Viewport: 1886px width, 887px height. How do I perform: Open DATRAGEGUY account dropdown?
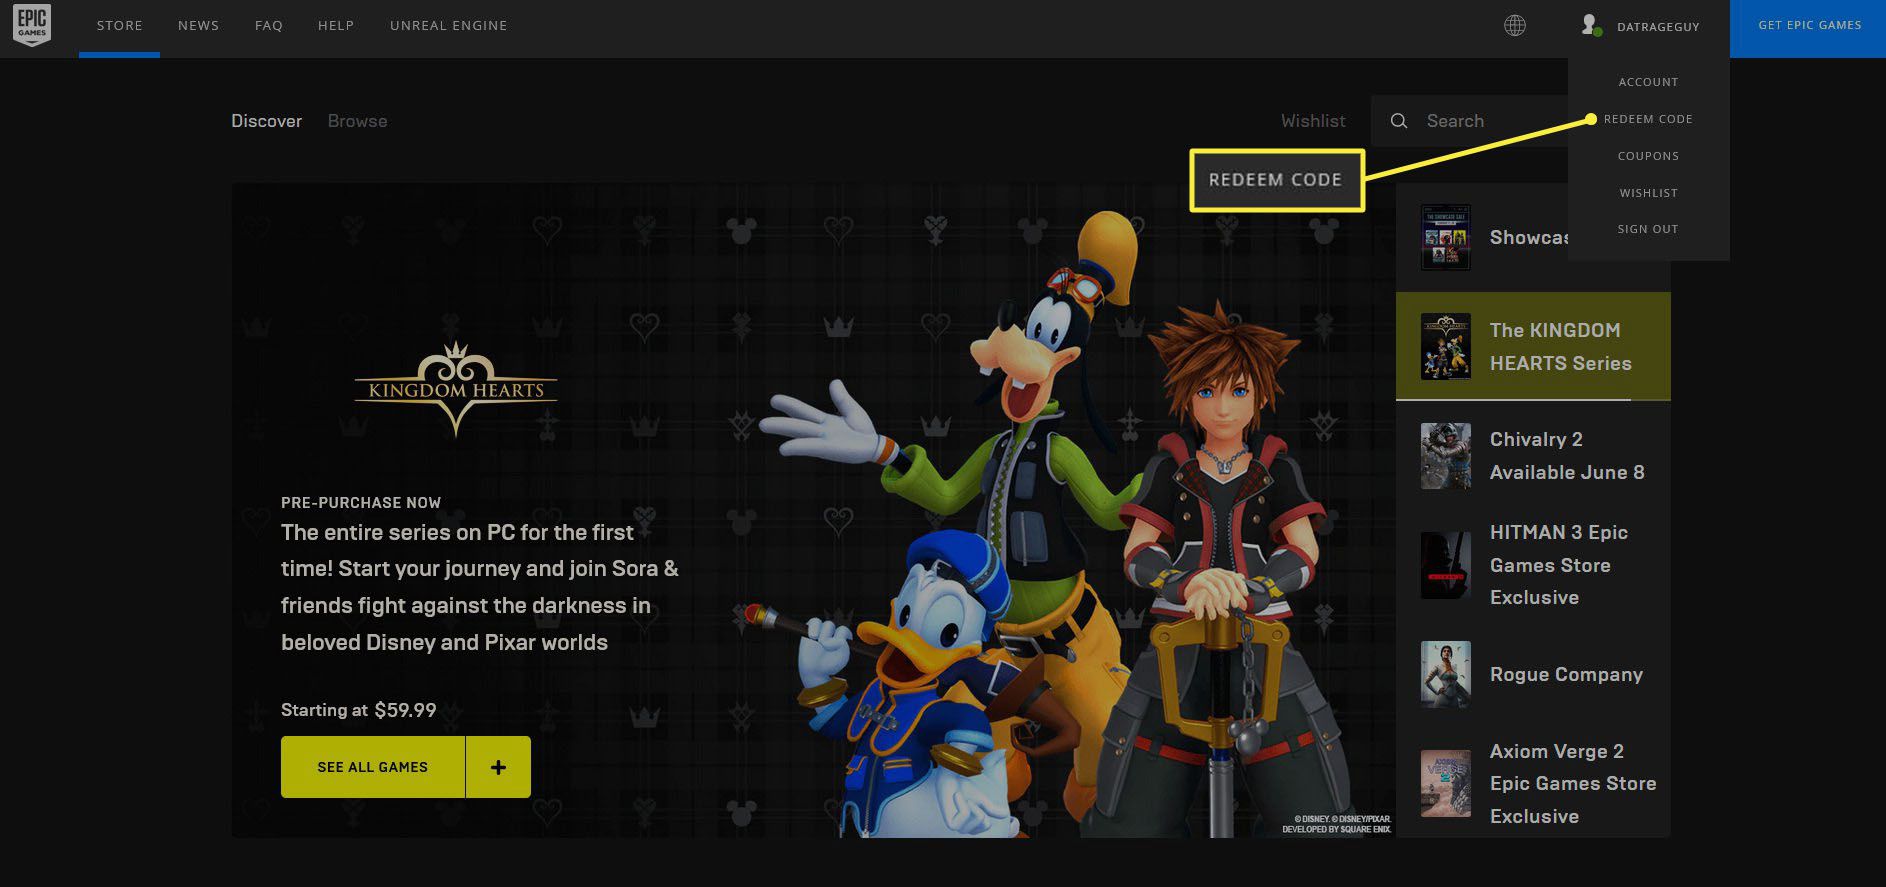tap(1658, 27)
